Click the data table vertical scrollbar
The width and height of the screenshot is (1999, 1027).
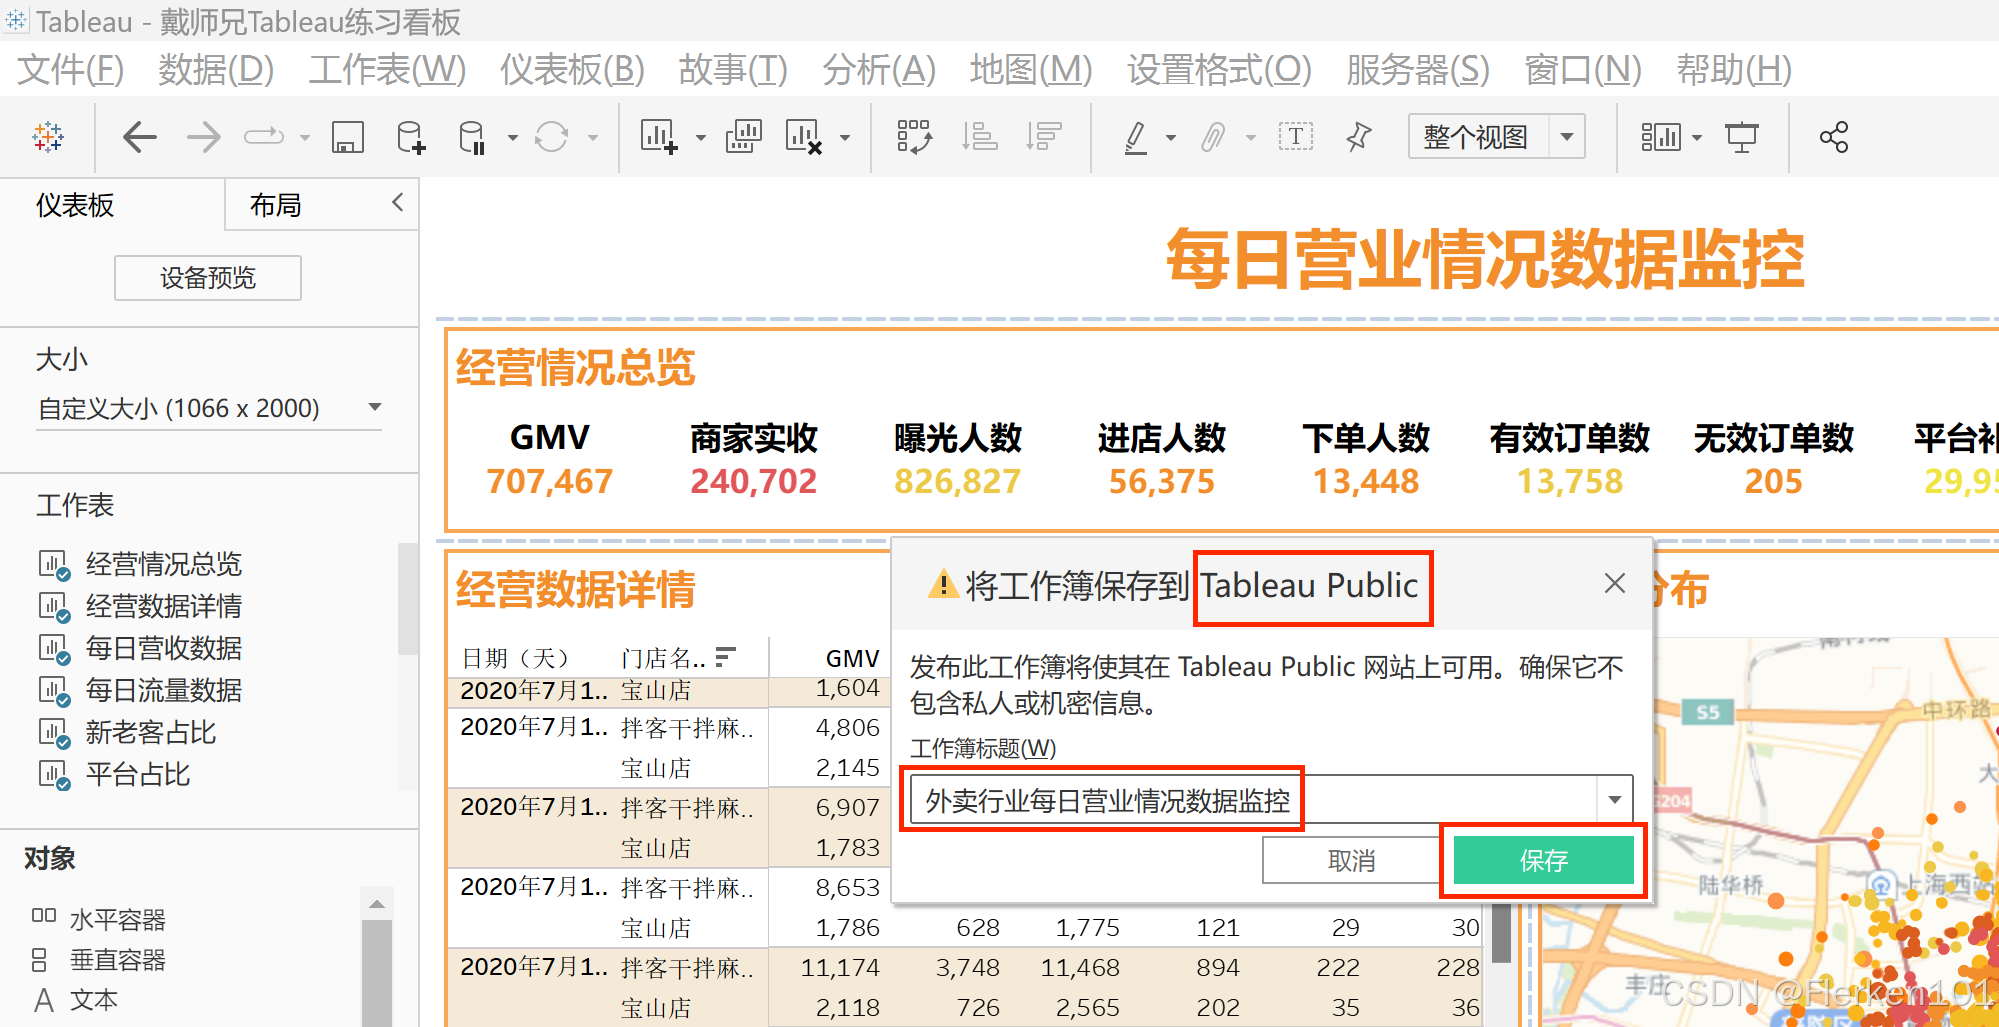(x=1501, y=934)
